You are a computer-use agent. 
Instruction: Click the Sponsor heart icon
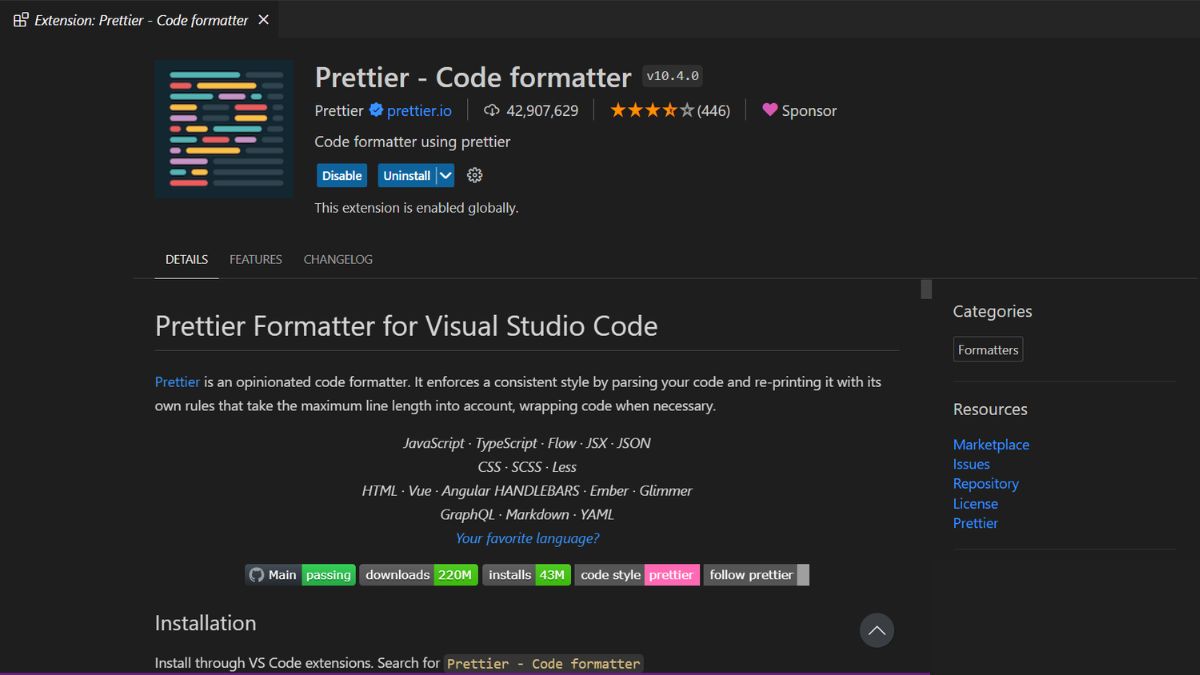769,110
